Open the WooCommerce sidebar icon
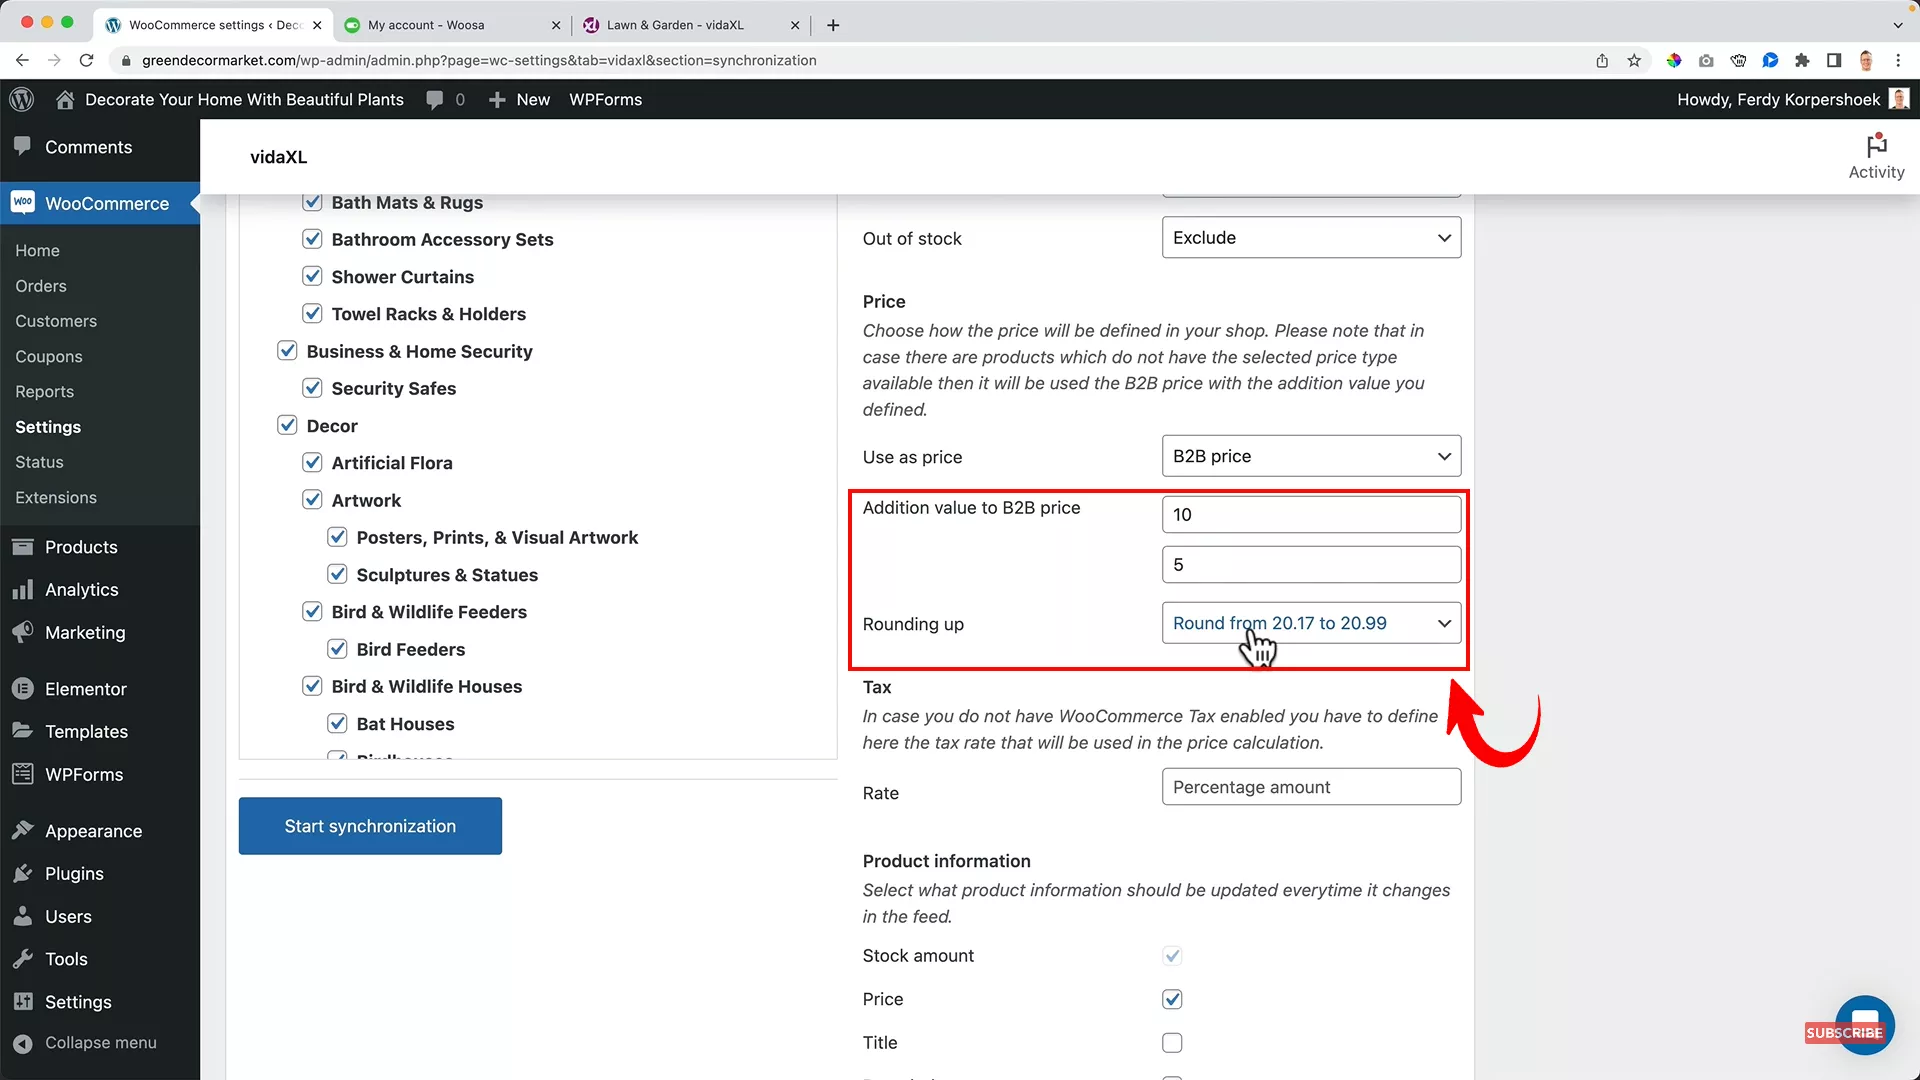The width and height of the screenshot is (1920, 1080). [x=23, y=203]
